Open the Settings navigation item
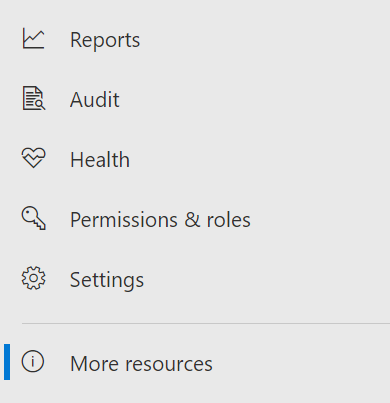390x403 pixels. pyautogui.click(x=107, y=280)
